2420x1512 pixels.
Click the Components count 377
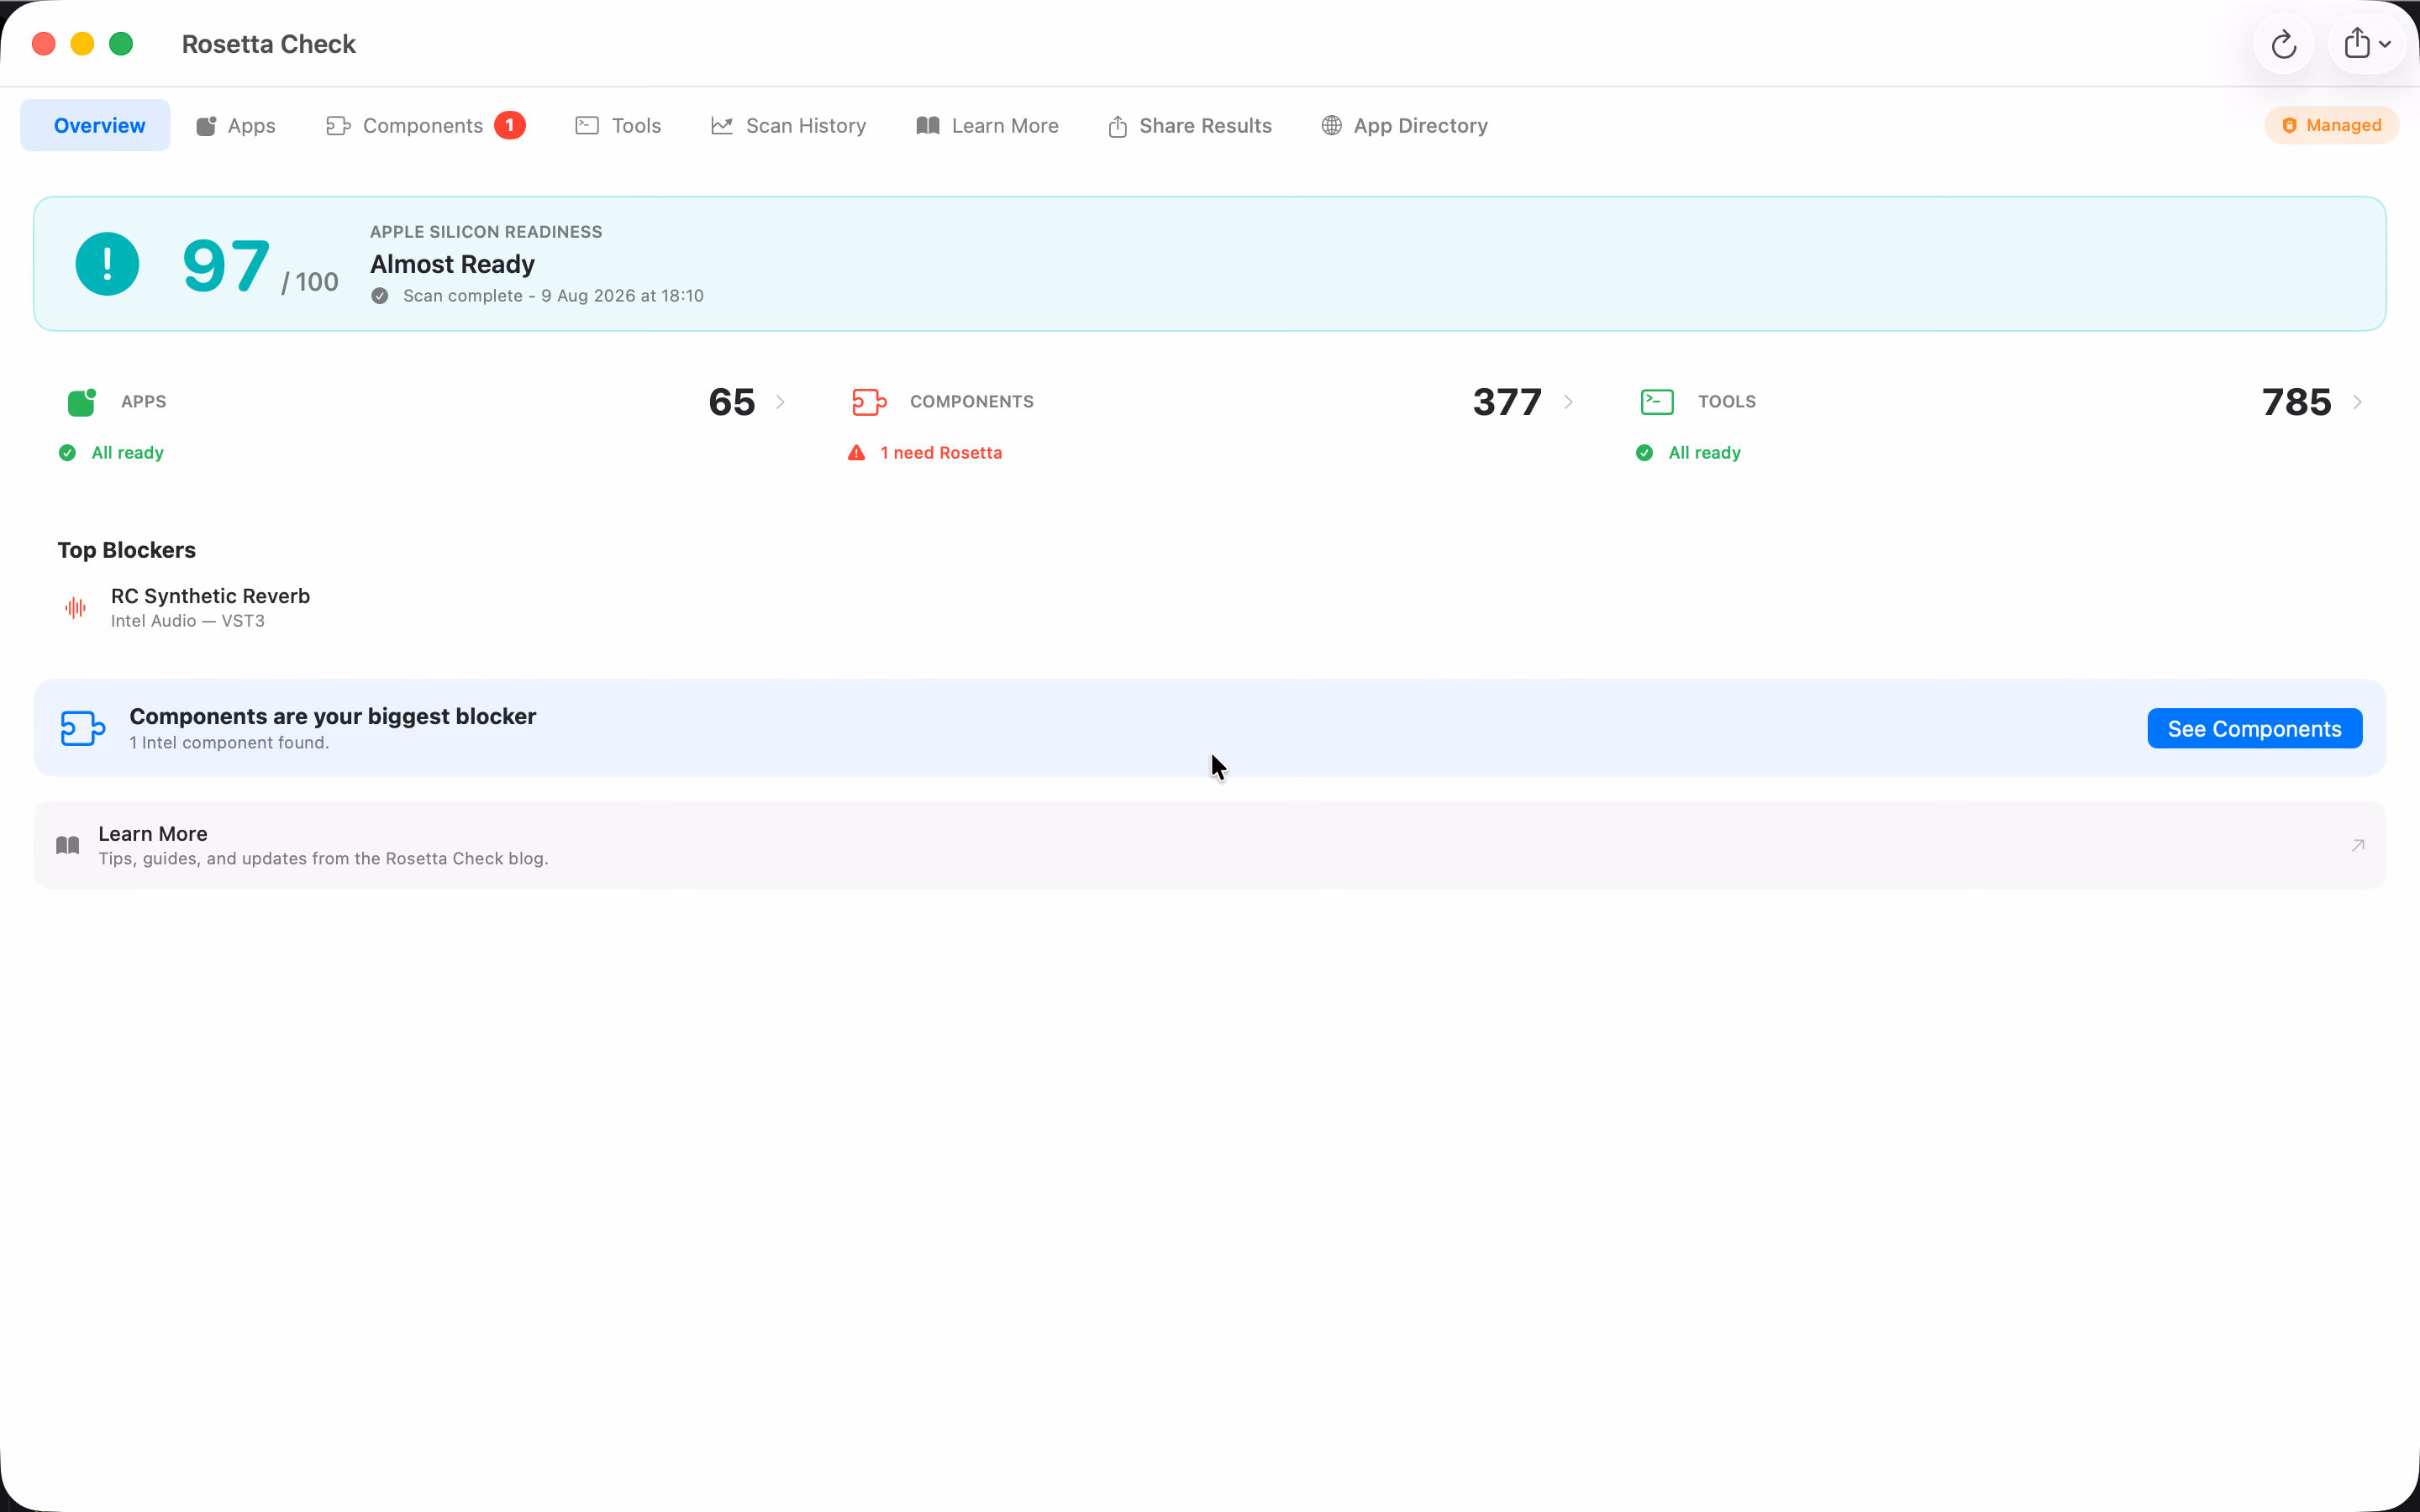click(1507, 402)
